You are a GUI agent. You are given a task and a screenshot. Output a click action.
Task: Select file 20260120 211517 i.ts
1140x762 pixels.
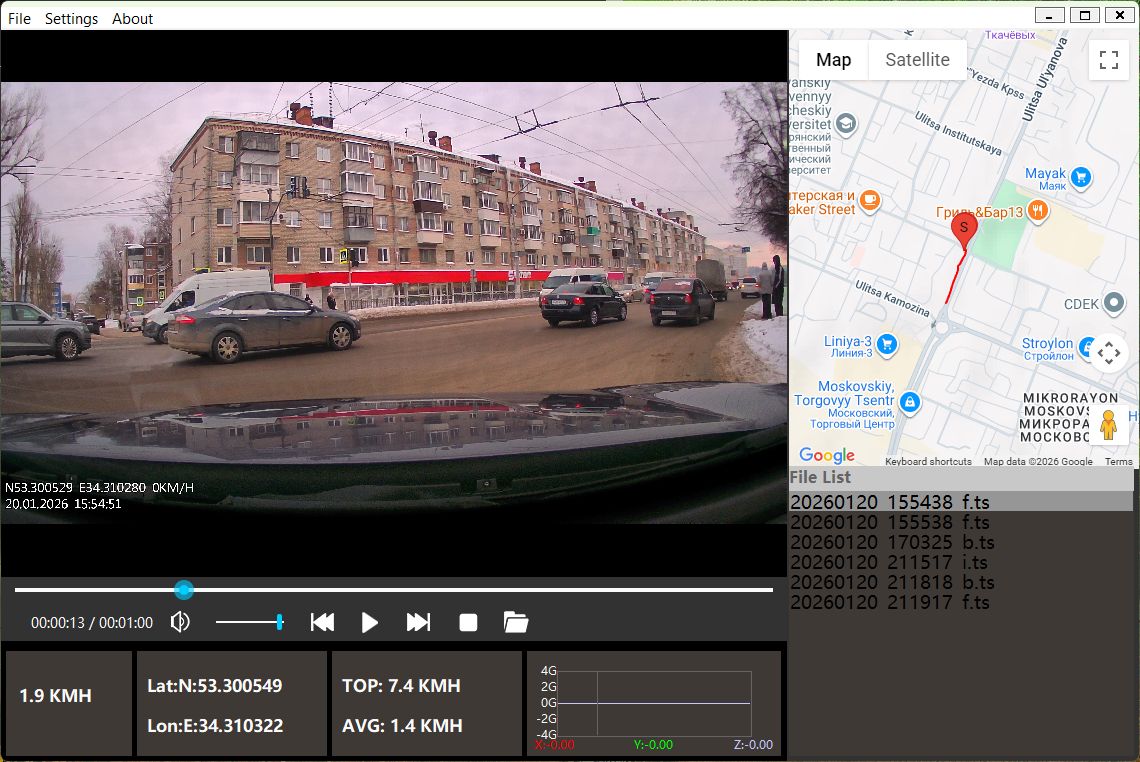[x=961, y=562]
